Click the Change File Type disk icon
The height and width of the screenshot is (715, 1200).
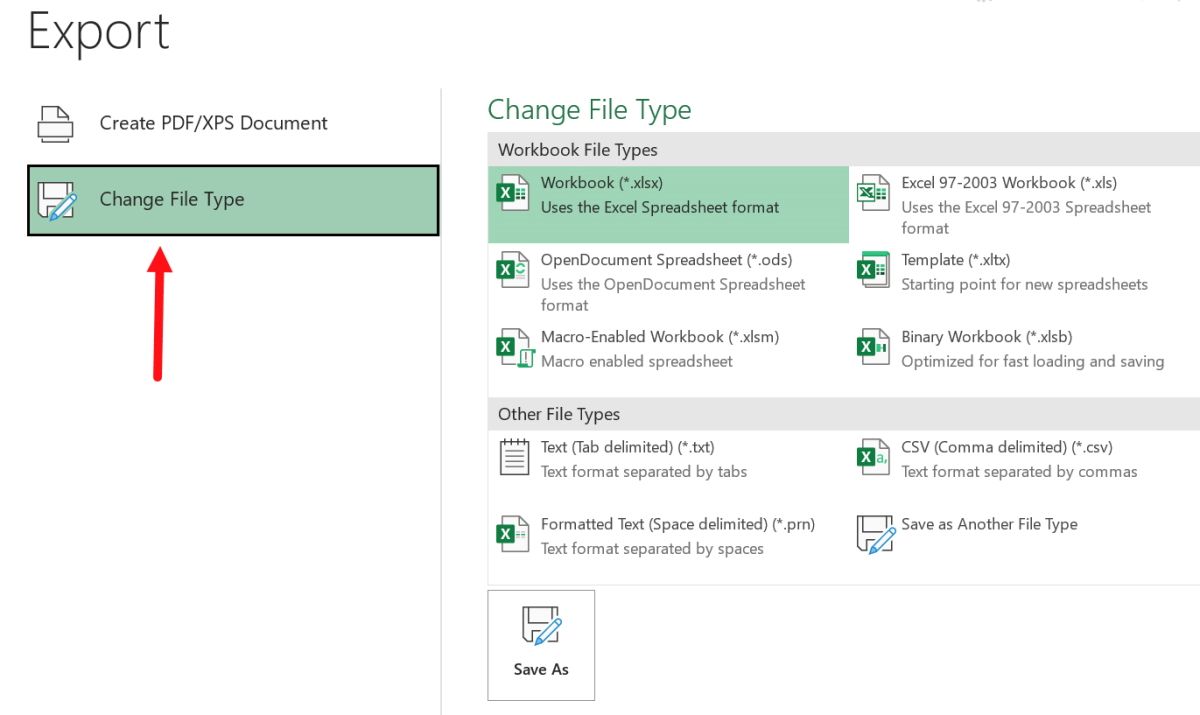pos(56,199)
